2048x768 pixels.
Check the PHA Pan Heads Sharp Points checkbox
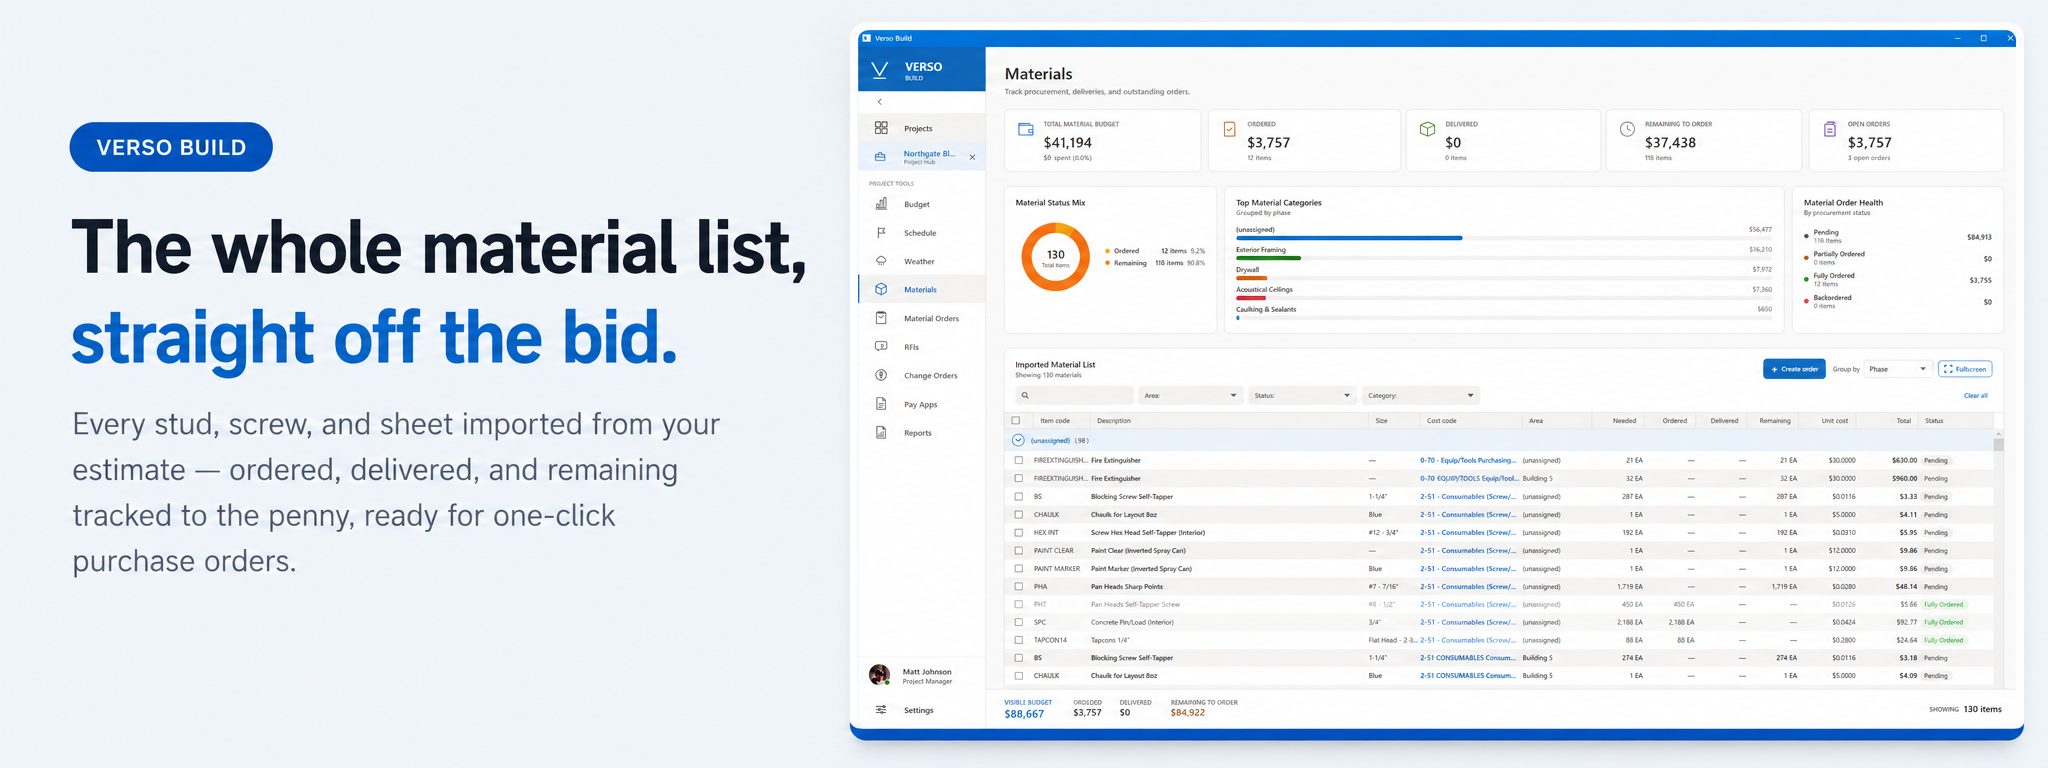1019,587
